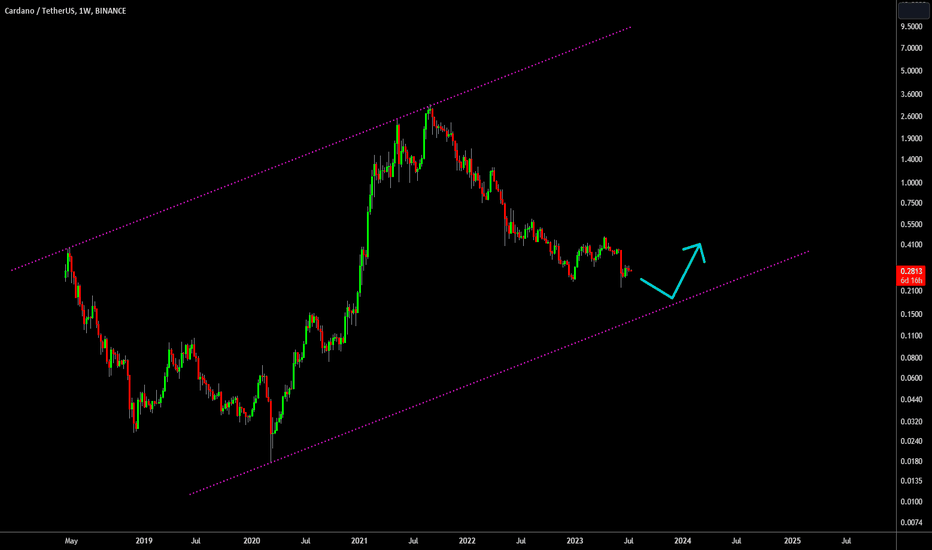Select the 0.0320 price label
Image resolution: width=932 pixels, height=550 pixels.
(x=911, y=422)
